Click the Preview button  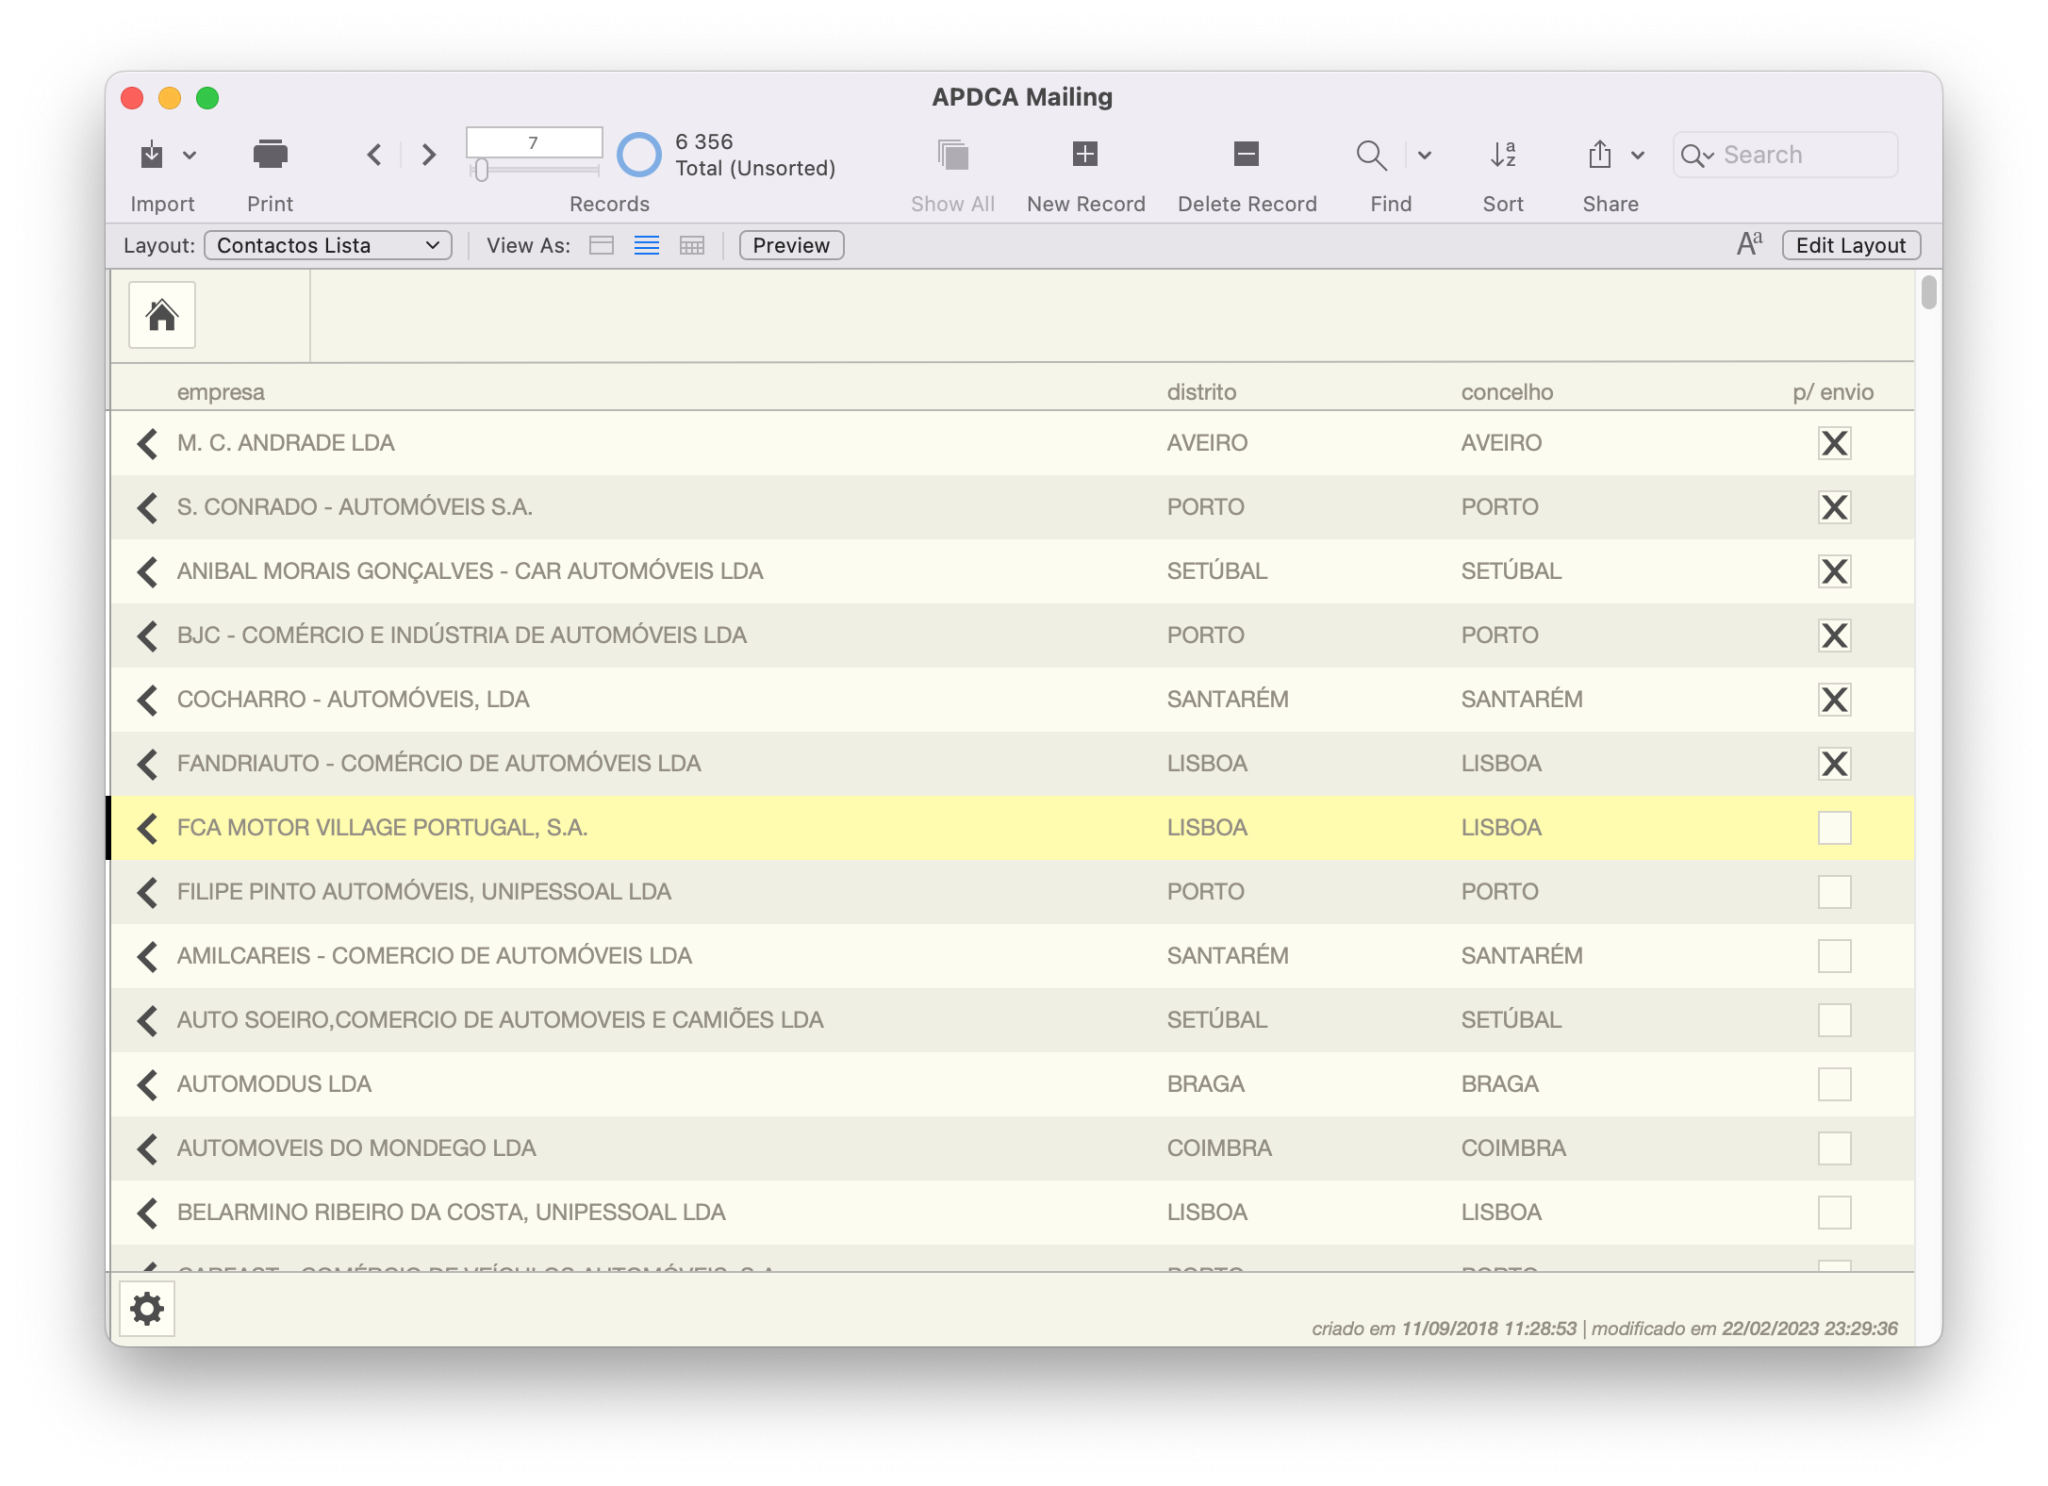791,245
